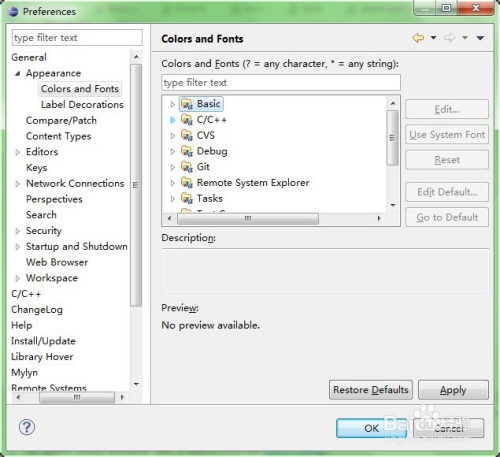
Task: Open the back history dropdown arrow
Action: [x=433, y=38]
